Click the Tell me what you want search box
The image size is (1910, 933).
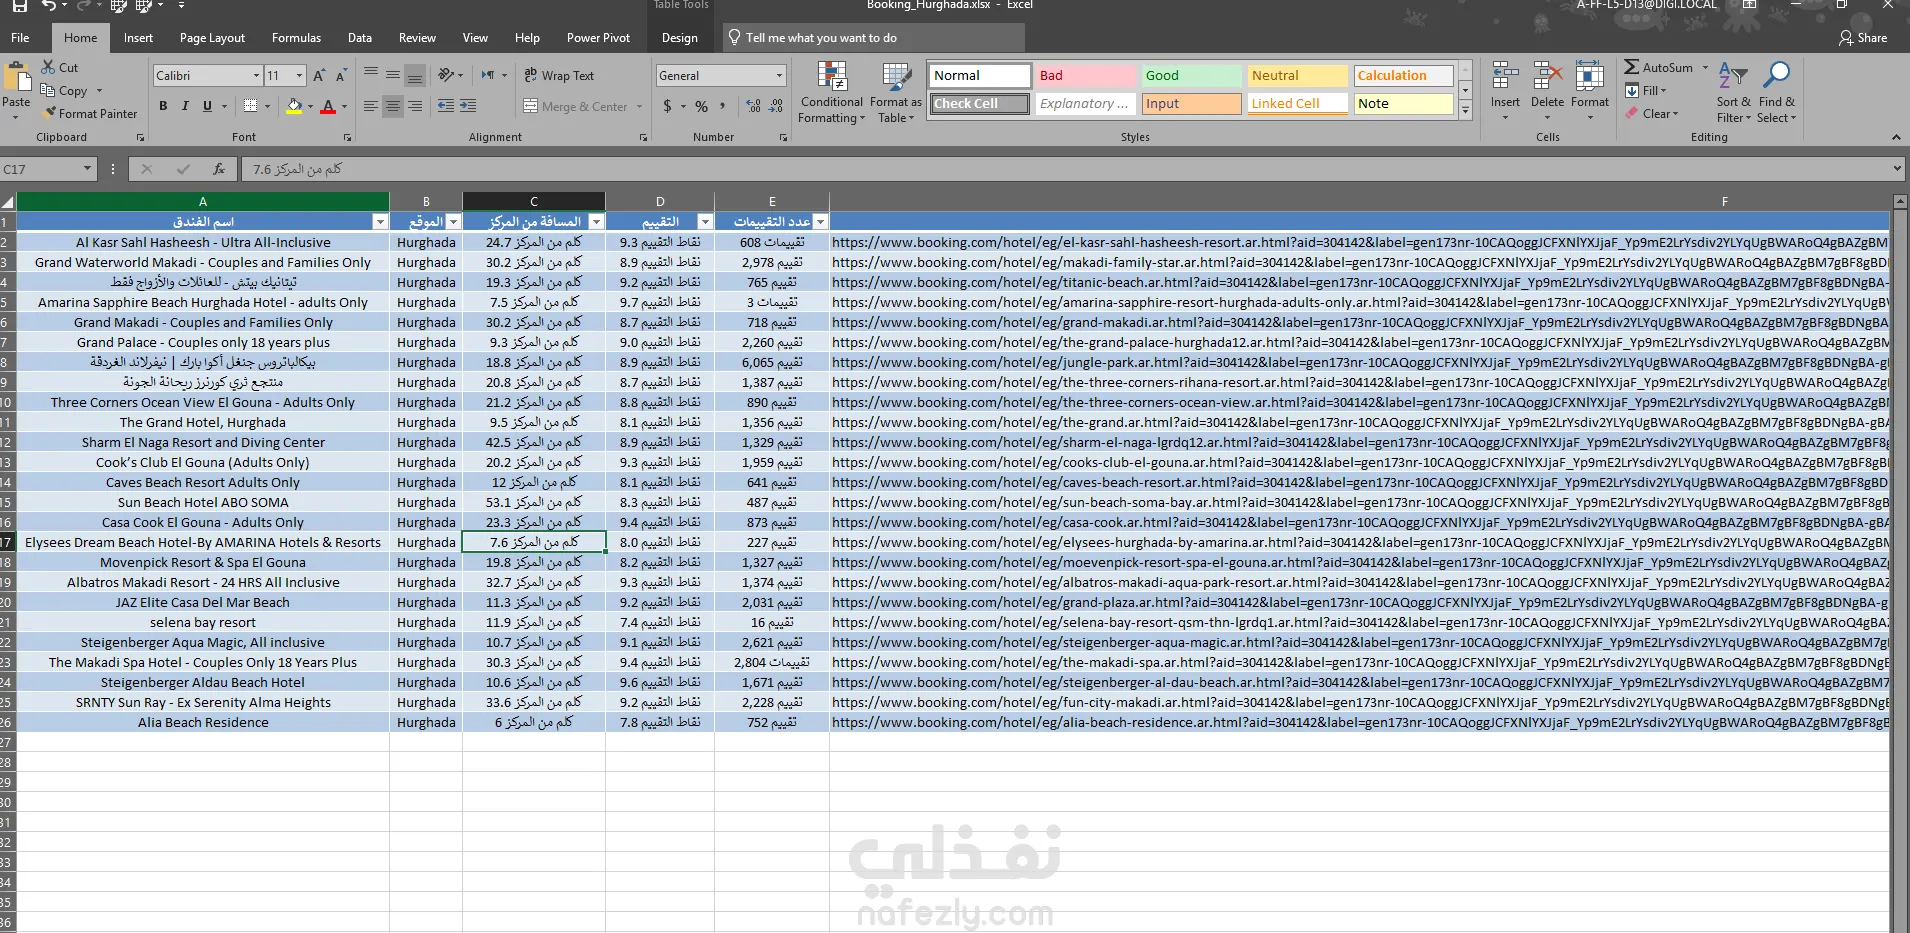874,38
